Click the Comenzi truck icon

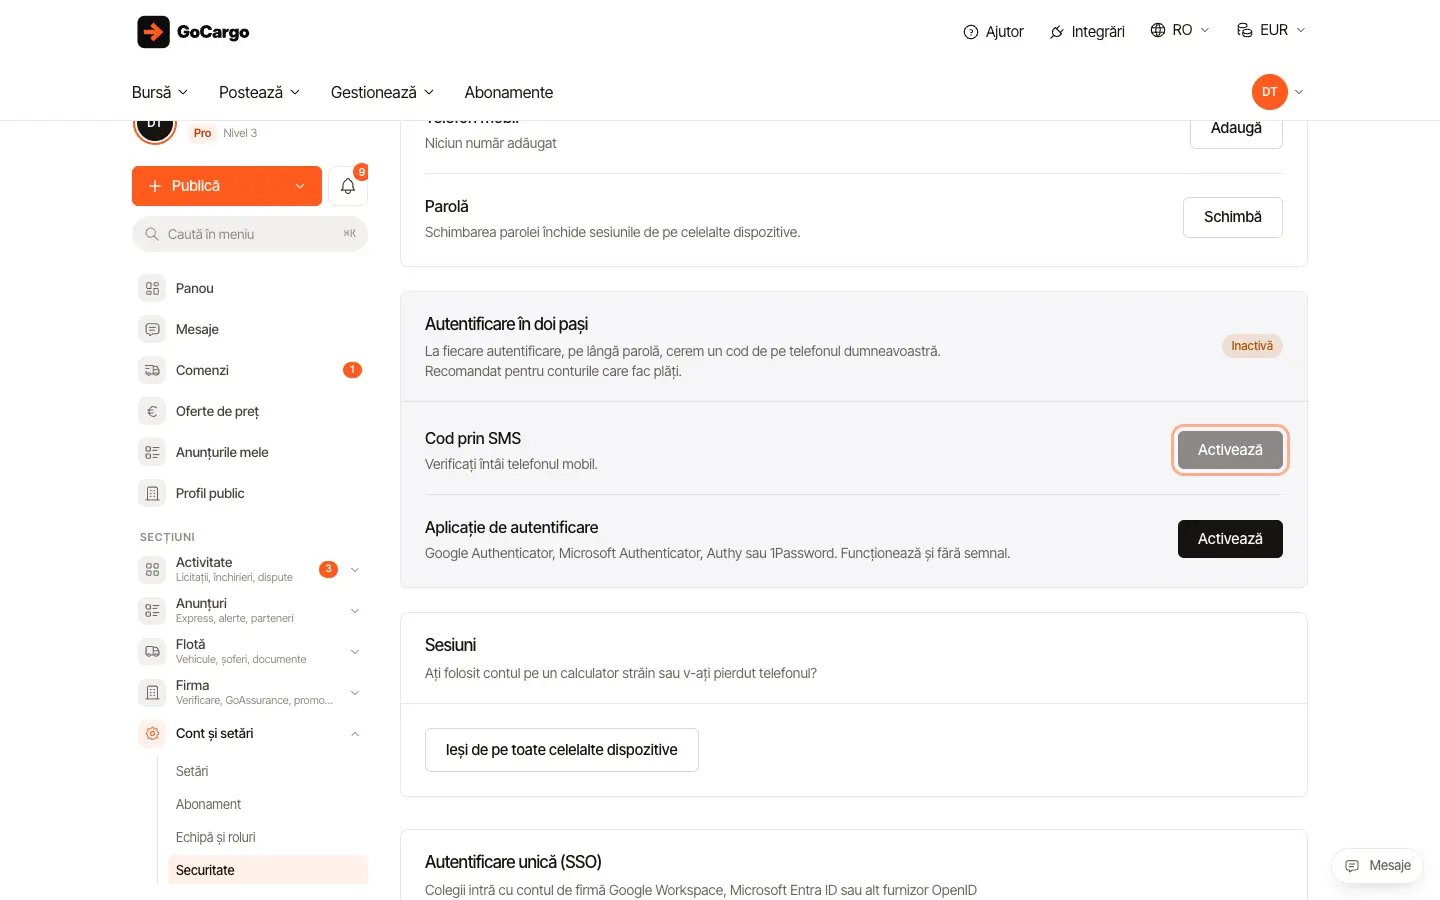pos(152,370)
